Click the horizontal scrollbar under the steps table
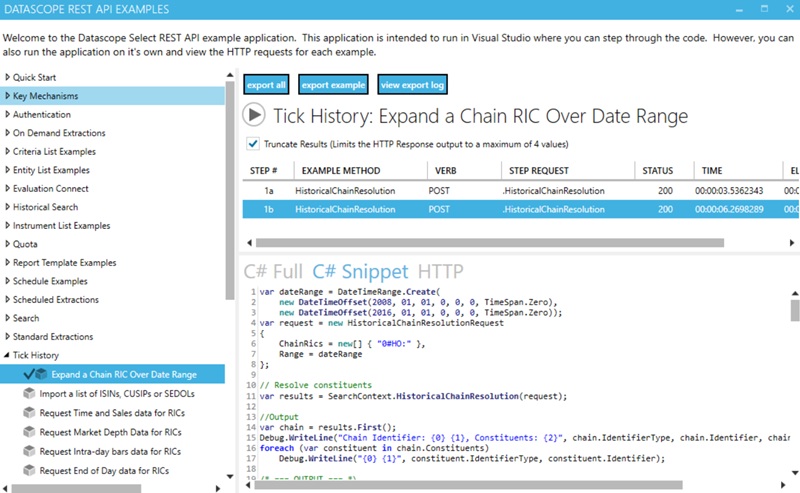This screenshot has width=800, height=493. tap(500, 242)
